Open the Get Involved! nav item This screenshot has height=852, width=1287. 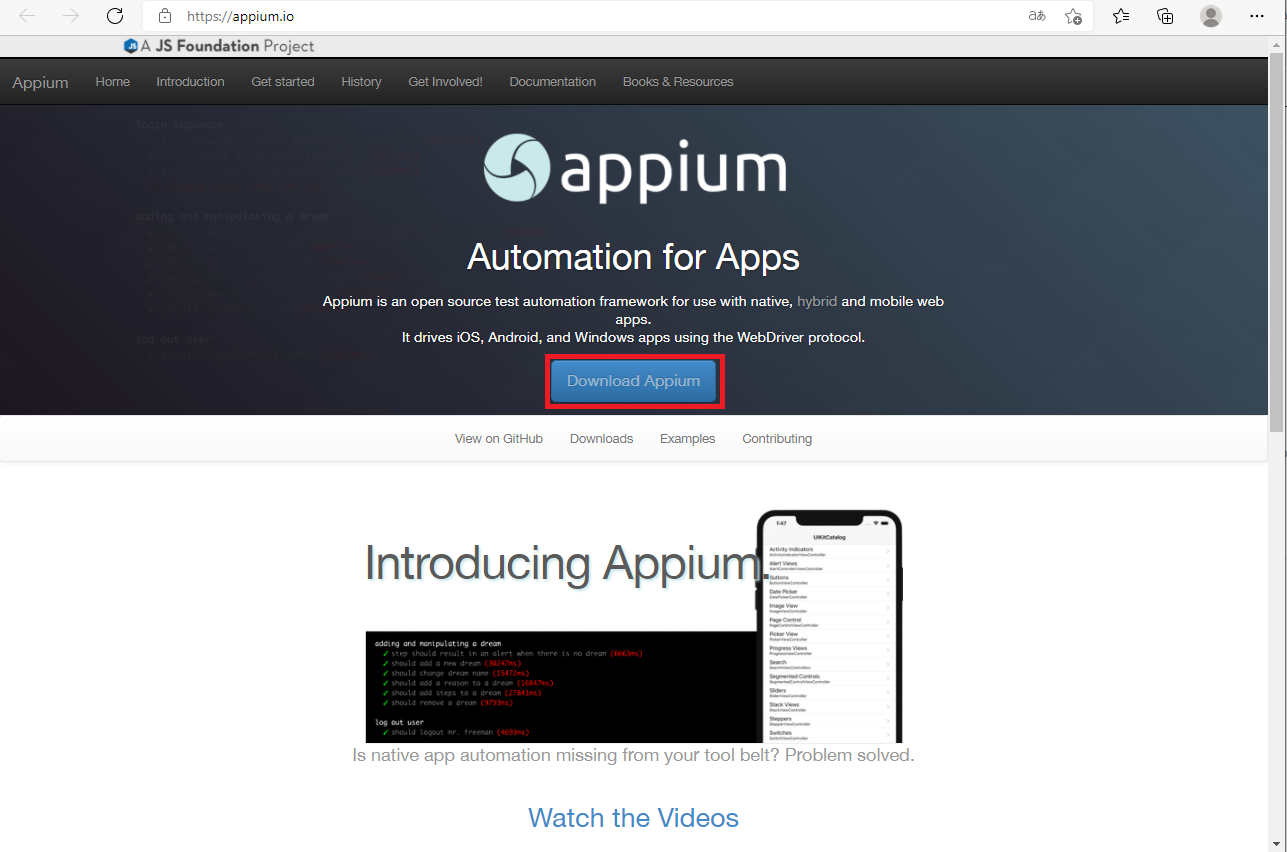pos(445,82)
